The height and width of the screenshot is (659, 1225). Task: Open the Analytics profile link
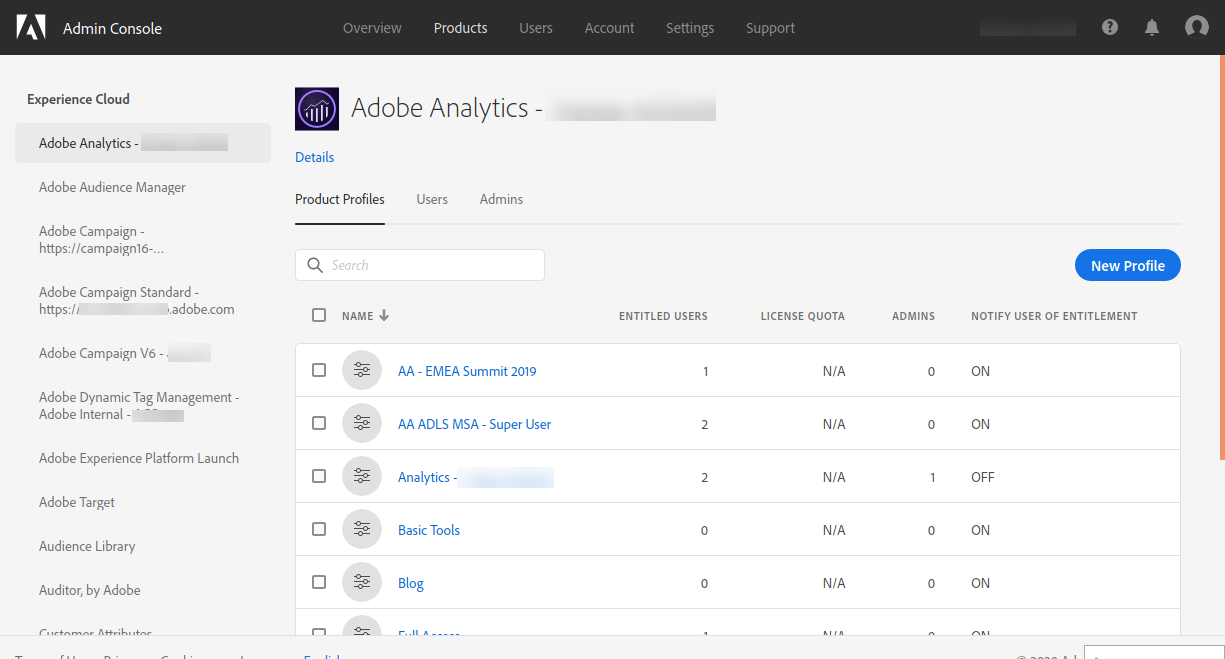pyautogui.click(x=476, y=477)
